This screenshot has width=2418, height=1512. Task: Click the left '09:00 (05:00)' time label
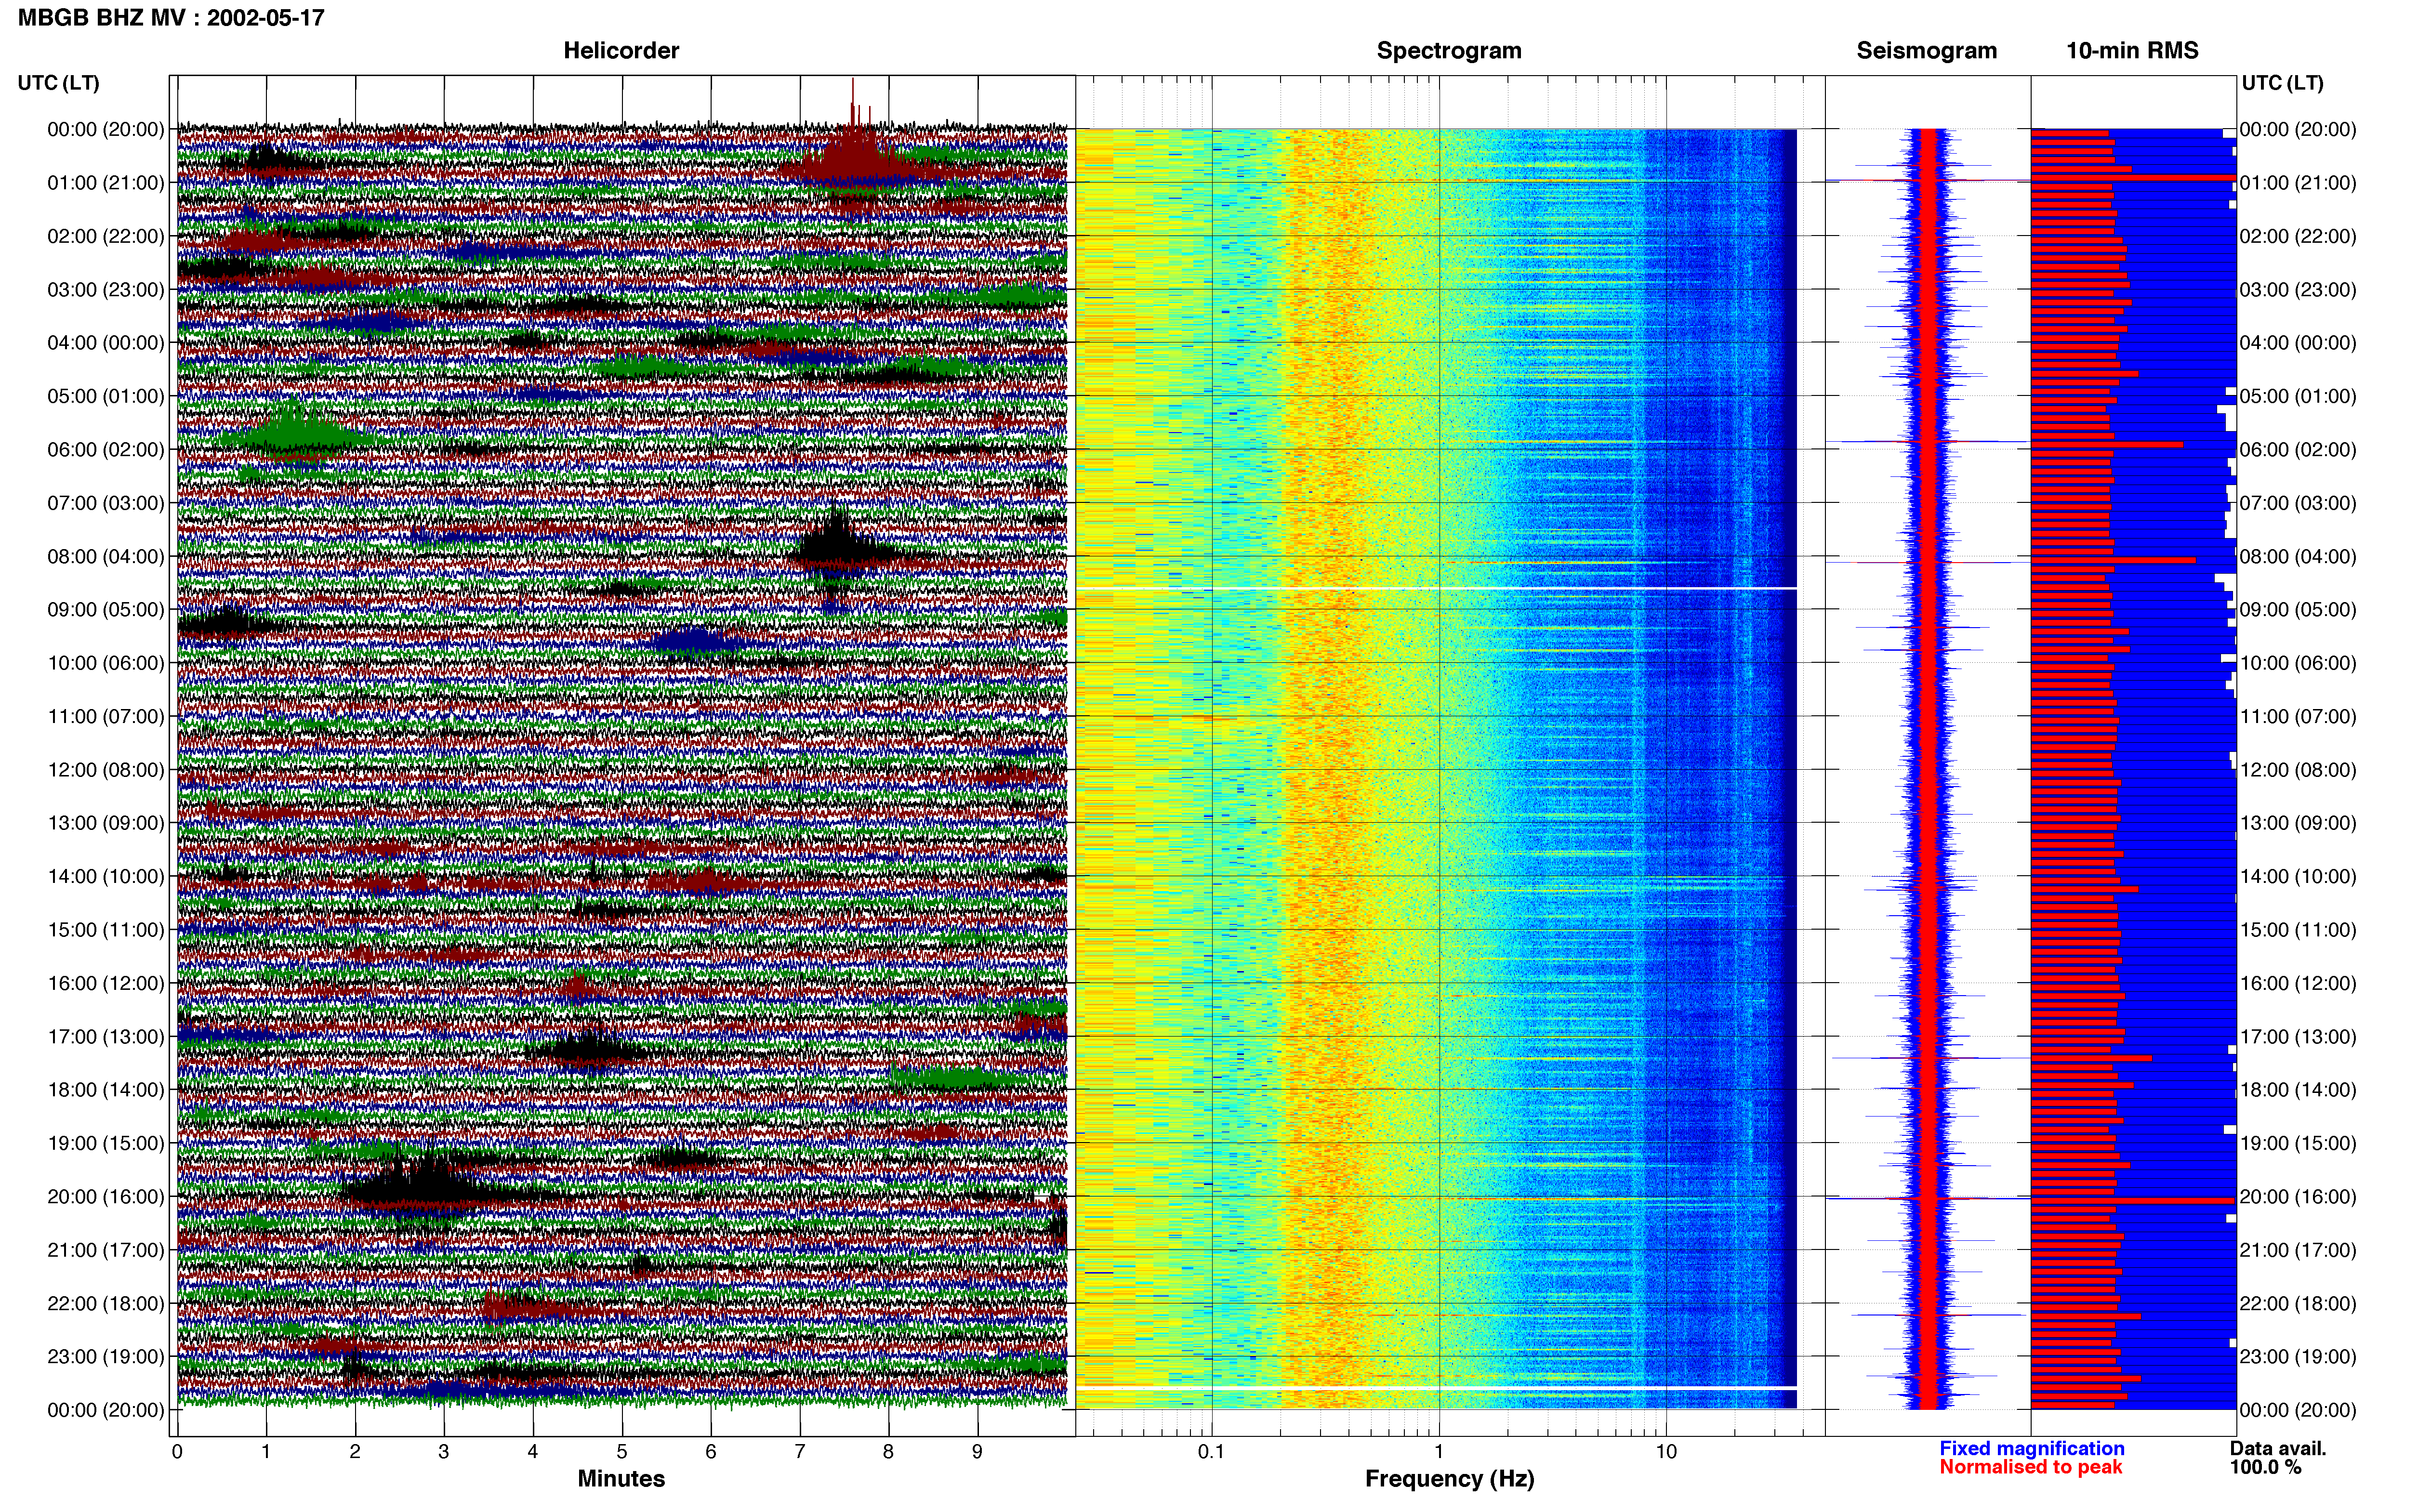point(105,609)
